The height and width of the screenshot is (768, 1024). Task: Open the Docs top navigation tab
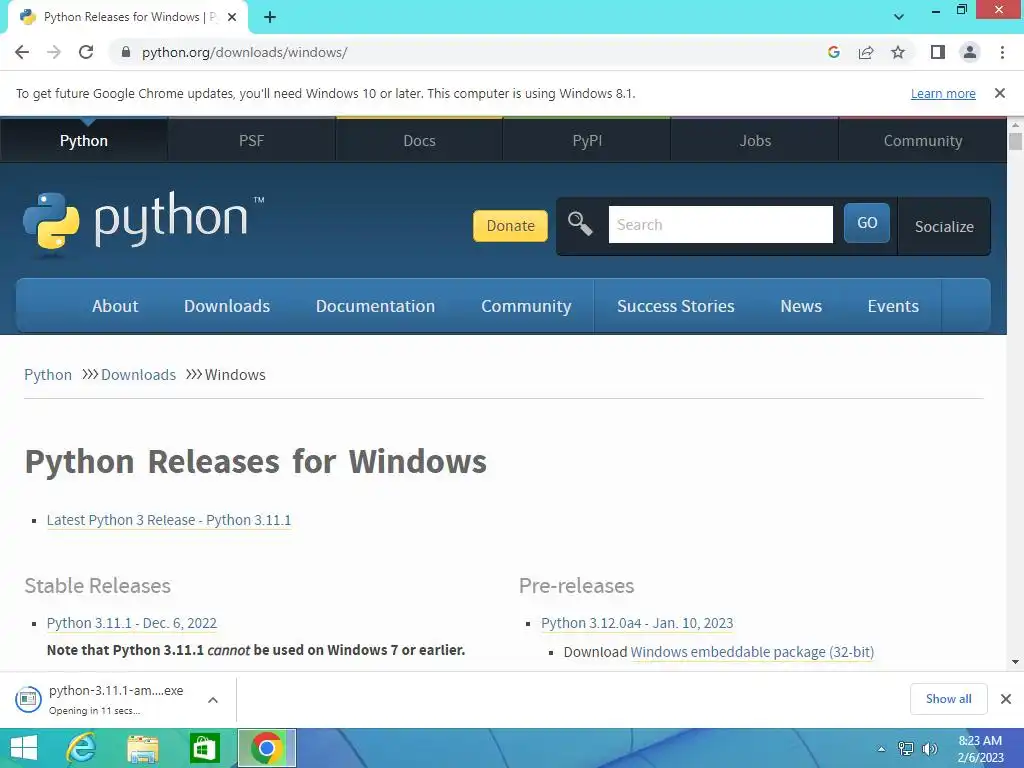pyautogui.click(x=419, y=140)
